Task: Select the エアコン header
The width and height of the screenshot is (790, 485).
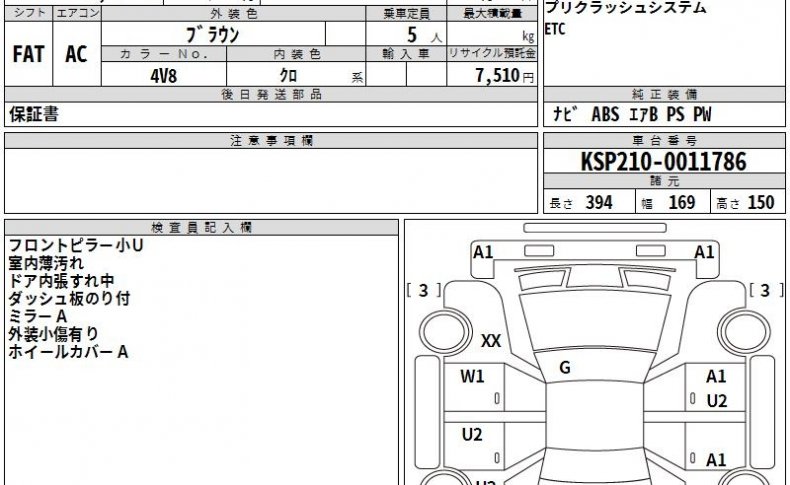Action: click(77, 13)
